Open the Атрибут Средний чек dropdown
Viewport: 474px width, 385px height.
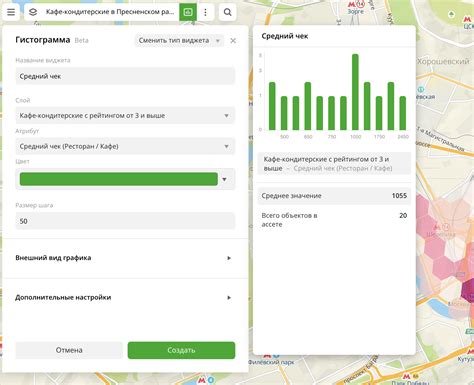click(125, 146)
